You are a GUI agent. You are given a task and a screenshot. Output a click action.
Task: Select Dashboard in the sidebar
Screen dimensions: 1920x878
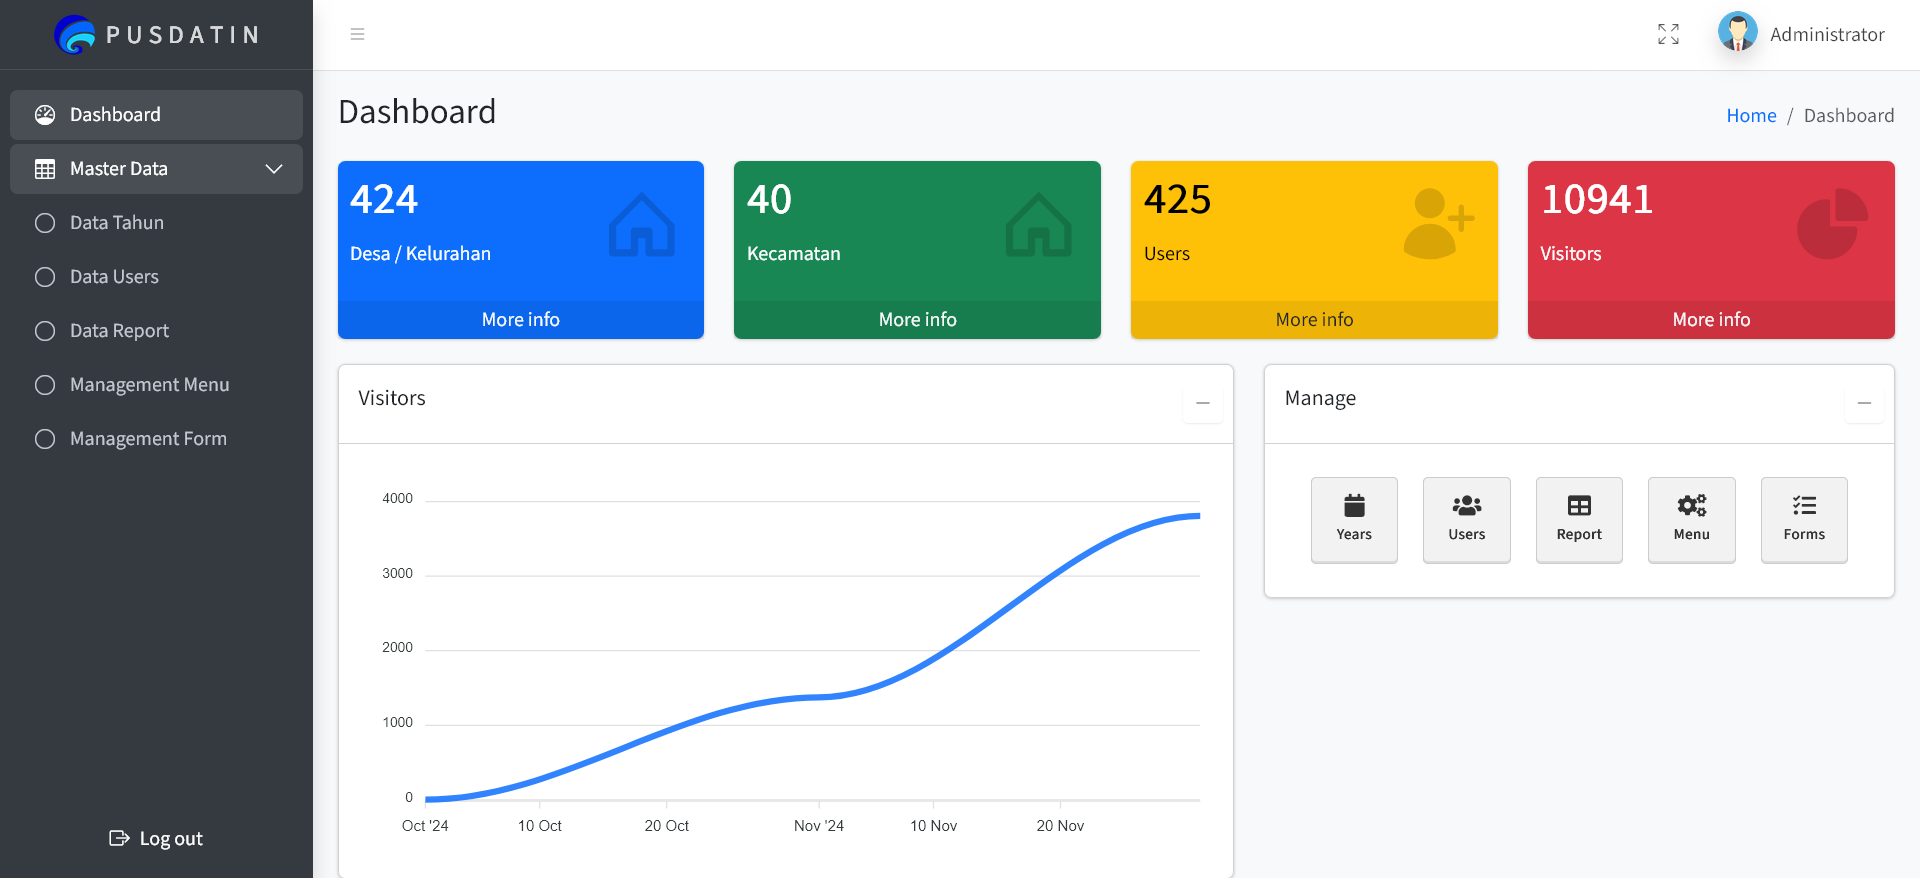pos(156,115)
